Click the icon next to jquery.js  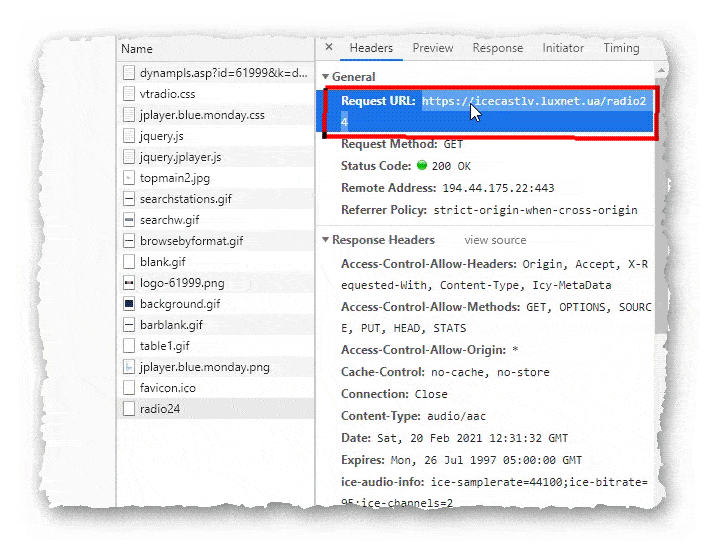click(129, 136)
